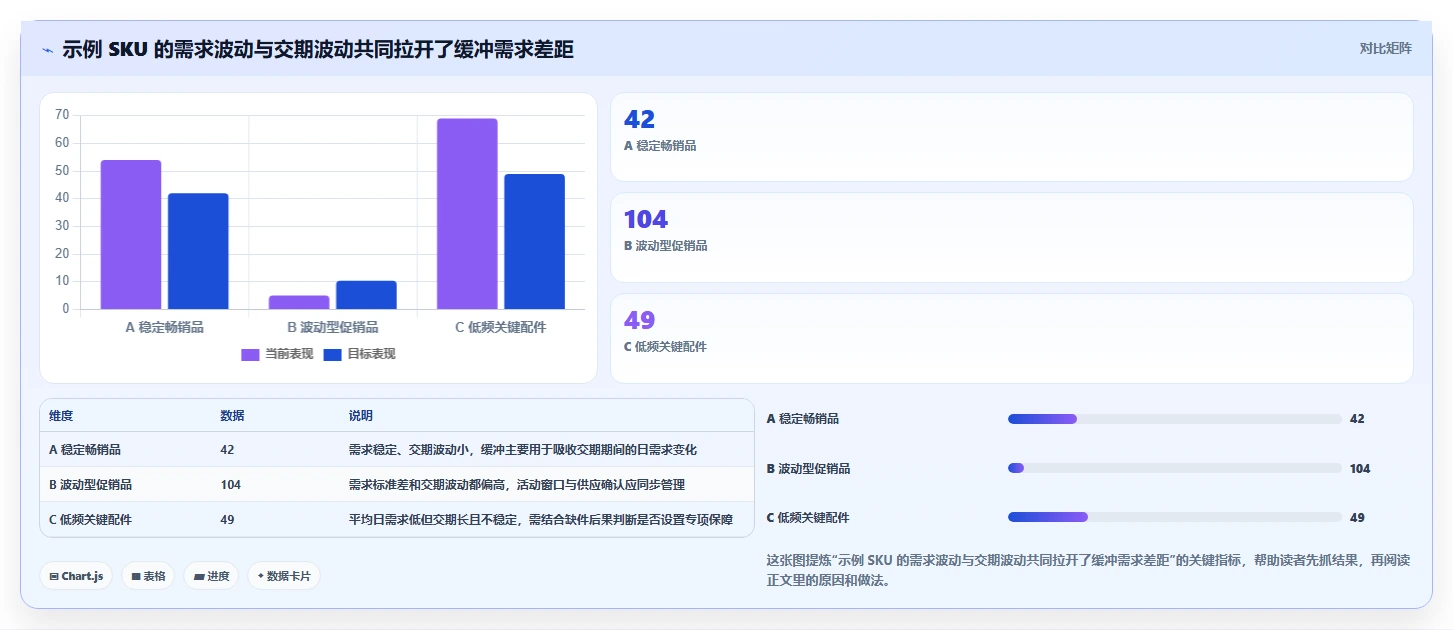Click the A 稳定畅销品 cell in the table
This screenshot has height=630, width=1453.
(85, 450)
